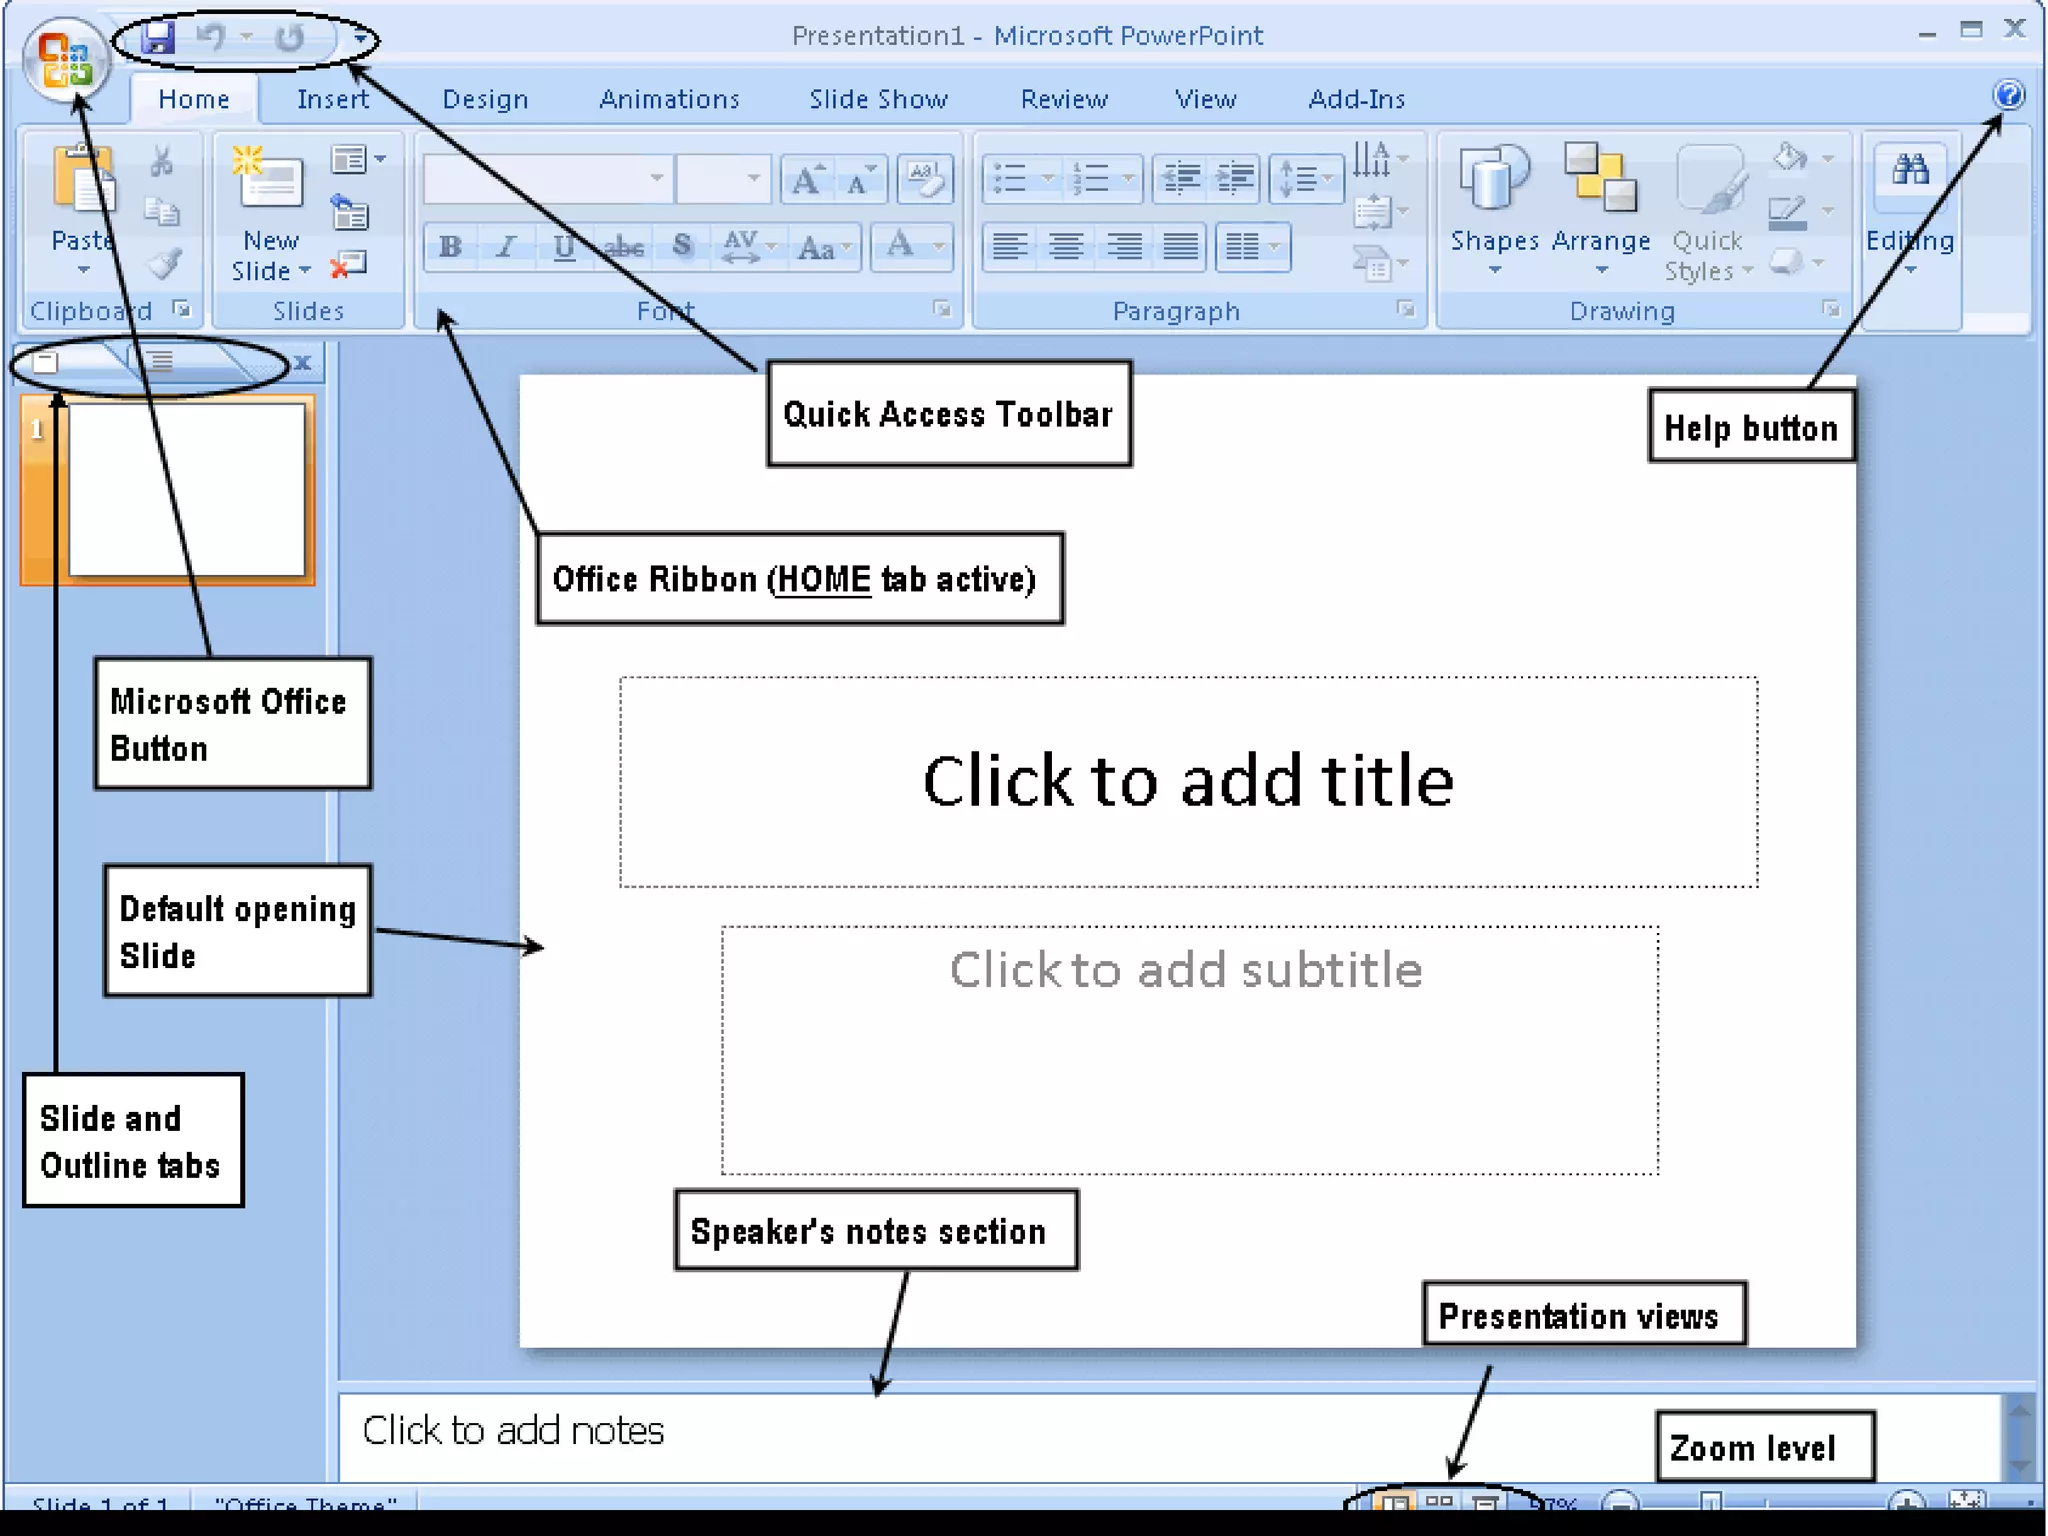Viewport: 2048px width, 1536px height.
Task: Expand the font name combo box
Action: coord(656,178)
